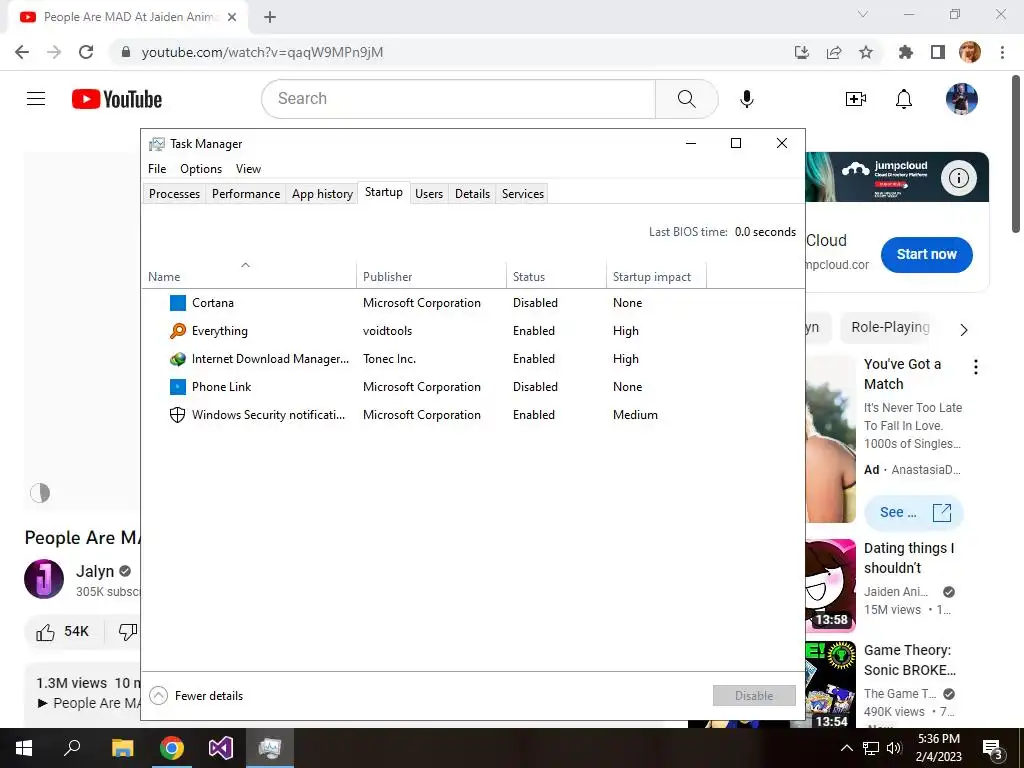This screenshot has width=1024, height=768.
Task: Sort startup list by Name column
Action: pos(249,277)
